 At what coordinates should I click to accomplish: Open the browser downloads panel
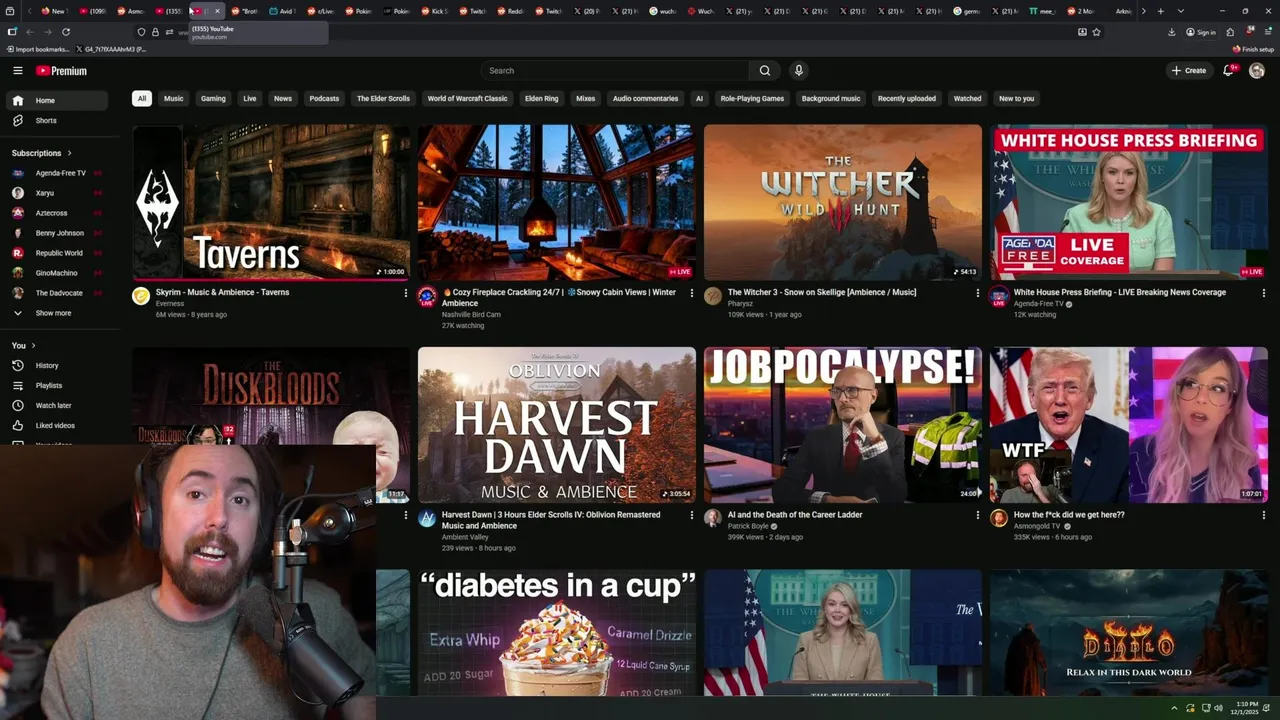(1171, 32)
